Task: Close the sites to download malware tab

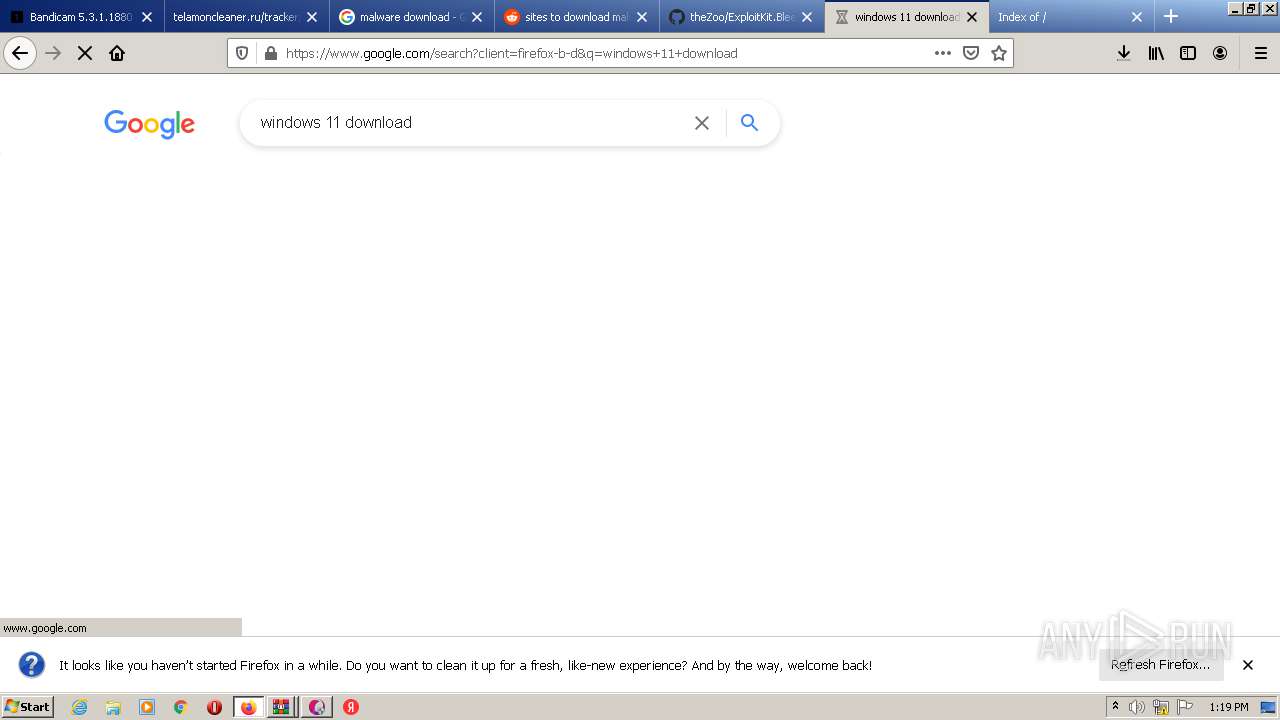Action: (642, 17)
